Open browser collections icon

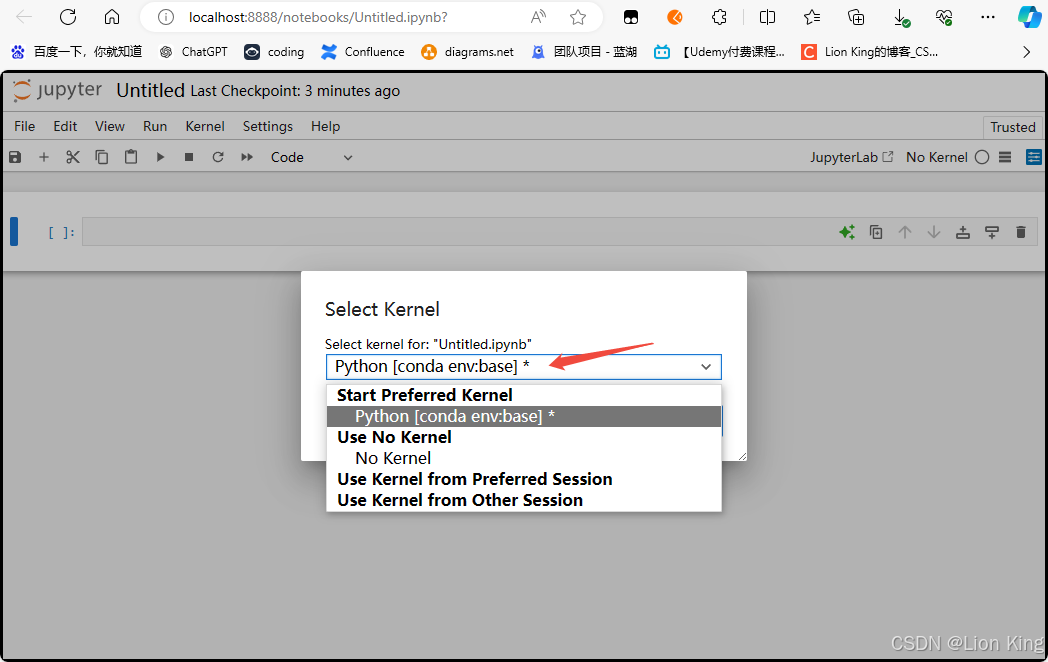[x=856, y=17]
